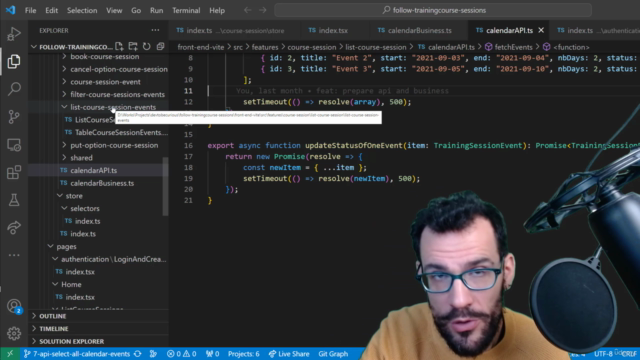Open Run and Debug view

pos(14,34)
